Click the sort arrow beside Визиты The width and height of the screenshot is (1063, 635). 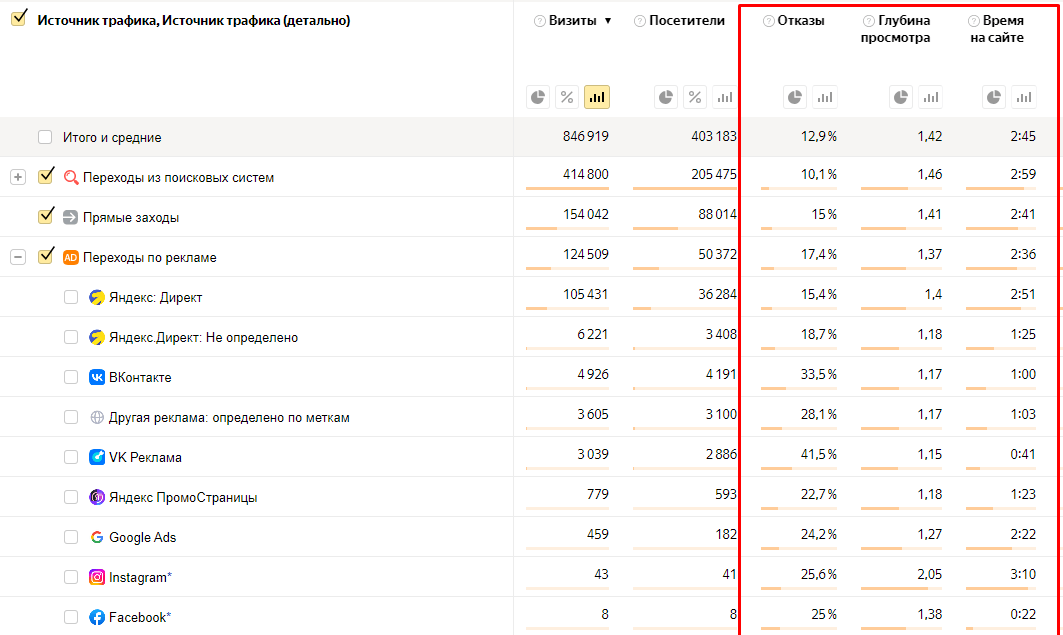(608, 21)
